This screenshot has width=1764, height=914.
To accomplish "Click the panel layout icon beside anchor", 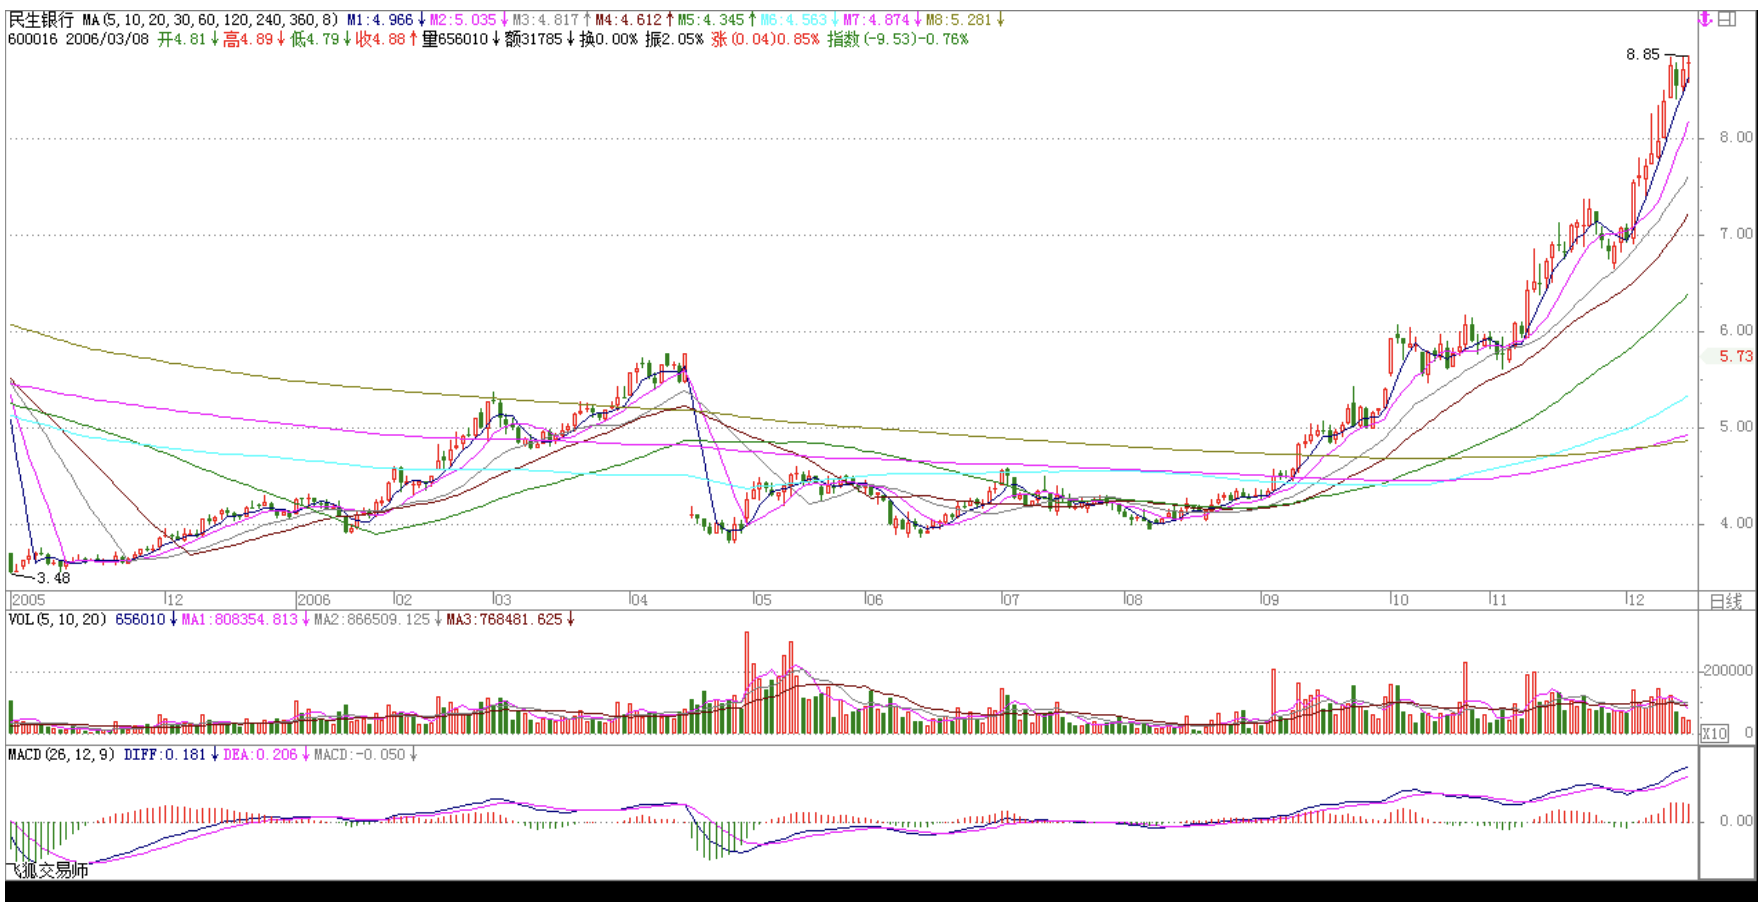I will pos(1727,19).
